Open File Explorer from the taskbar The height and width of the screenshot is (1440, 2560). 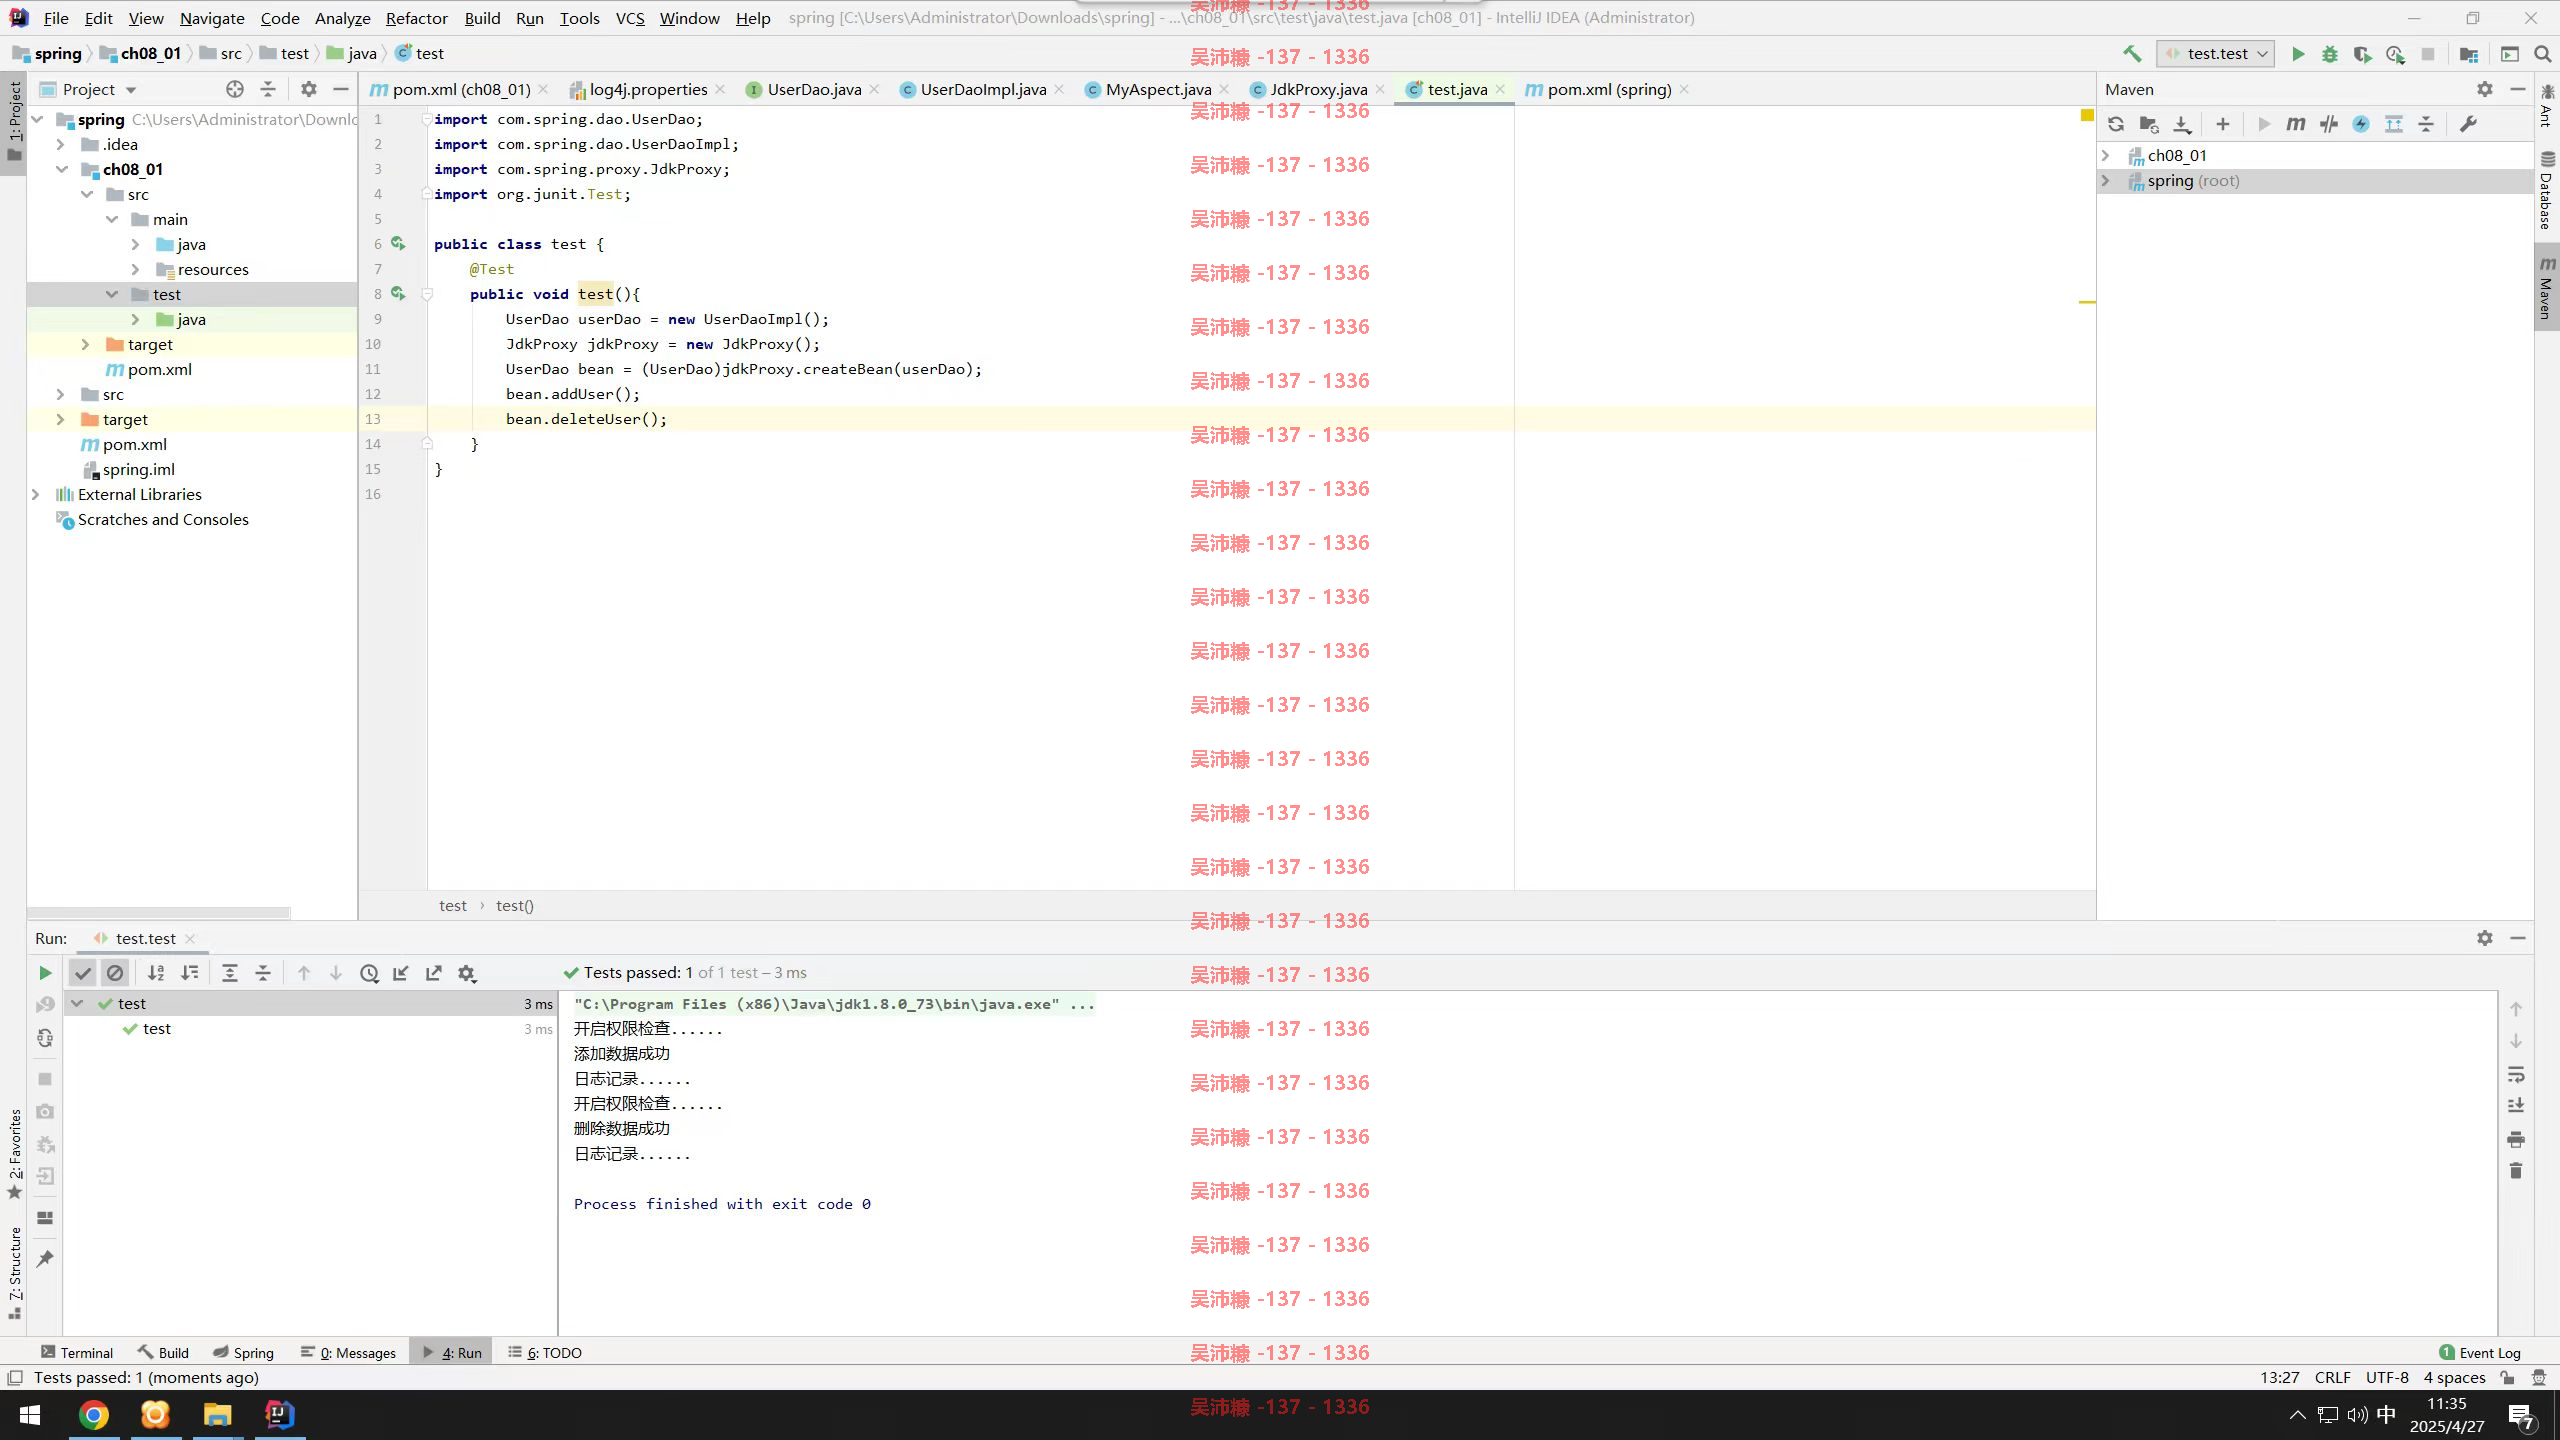pyautogui.click(x=217, y=1415)
